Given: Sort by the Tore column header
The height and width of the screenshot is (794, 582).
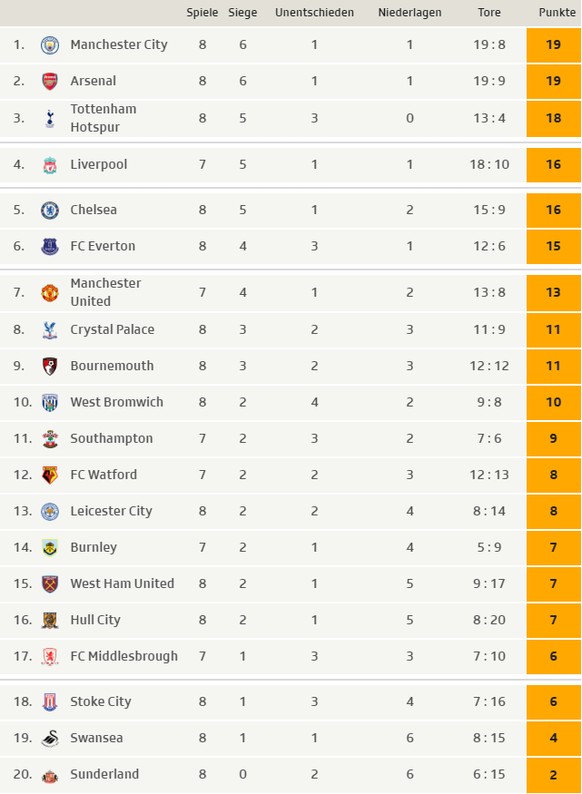Looking at the screenshot, I should point(489,12).
